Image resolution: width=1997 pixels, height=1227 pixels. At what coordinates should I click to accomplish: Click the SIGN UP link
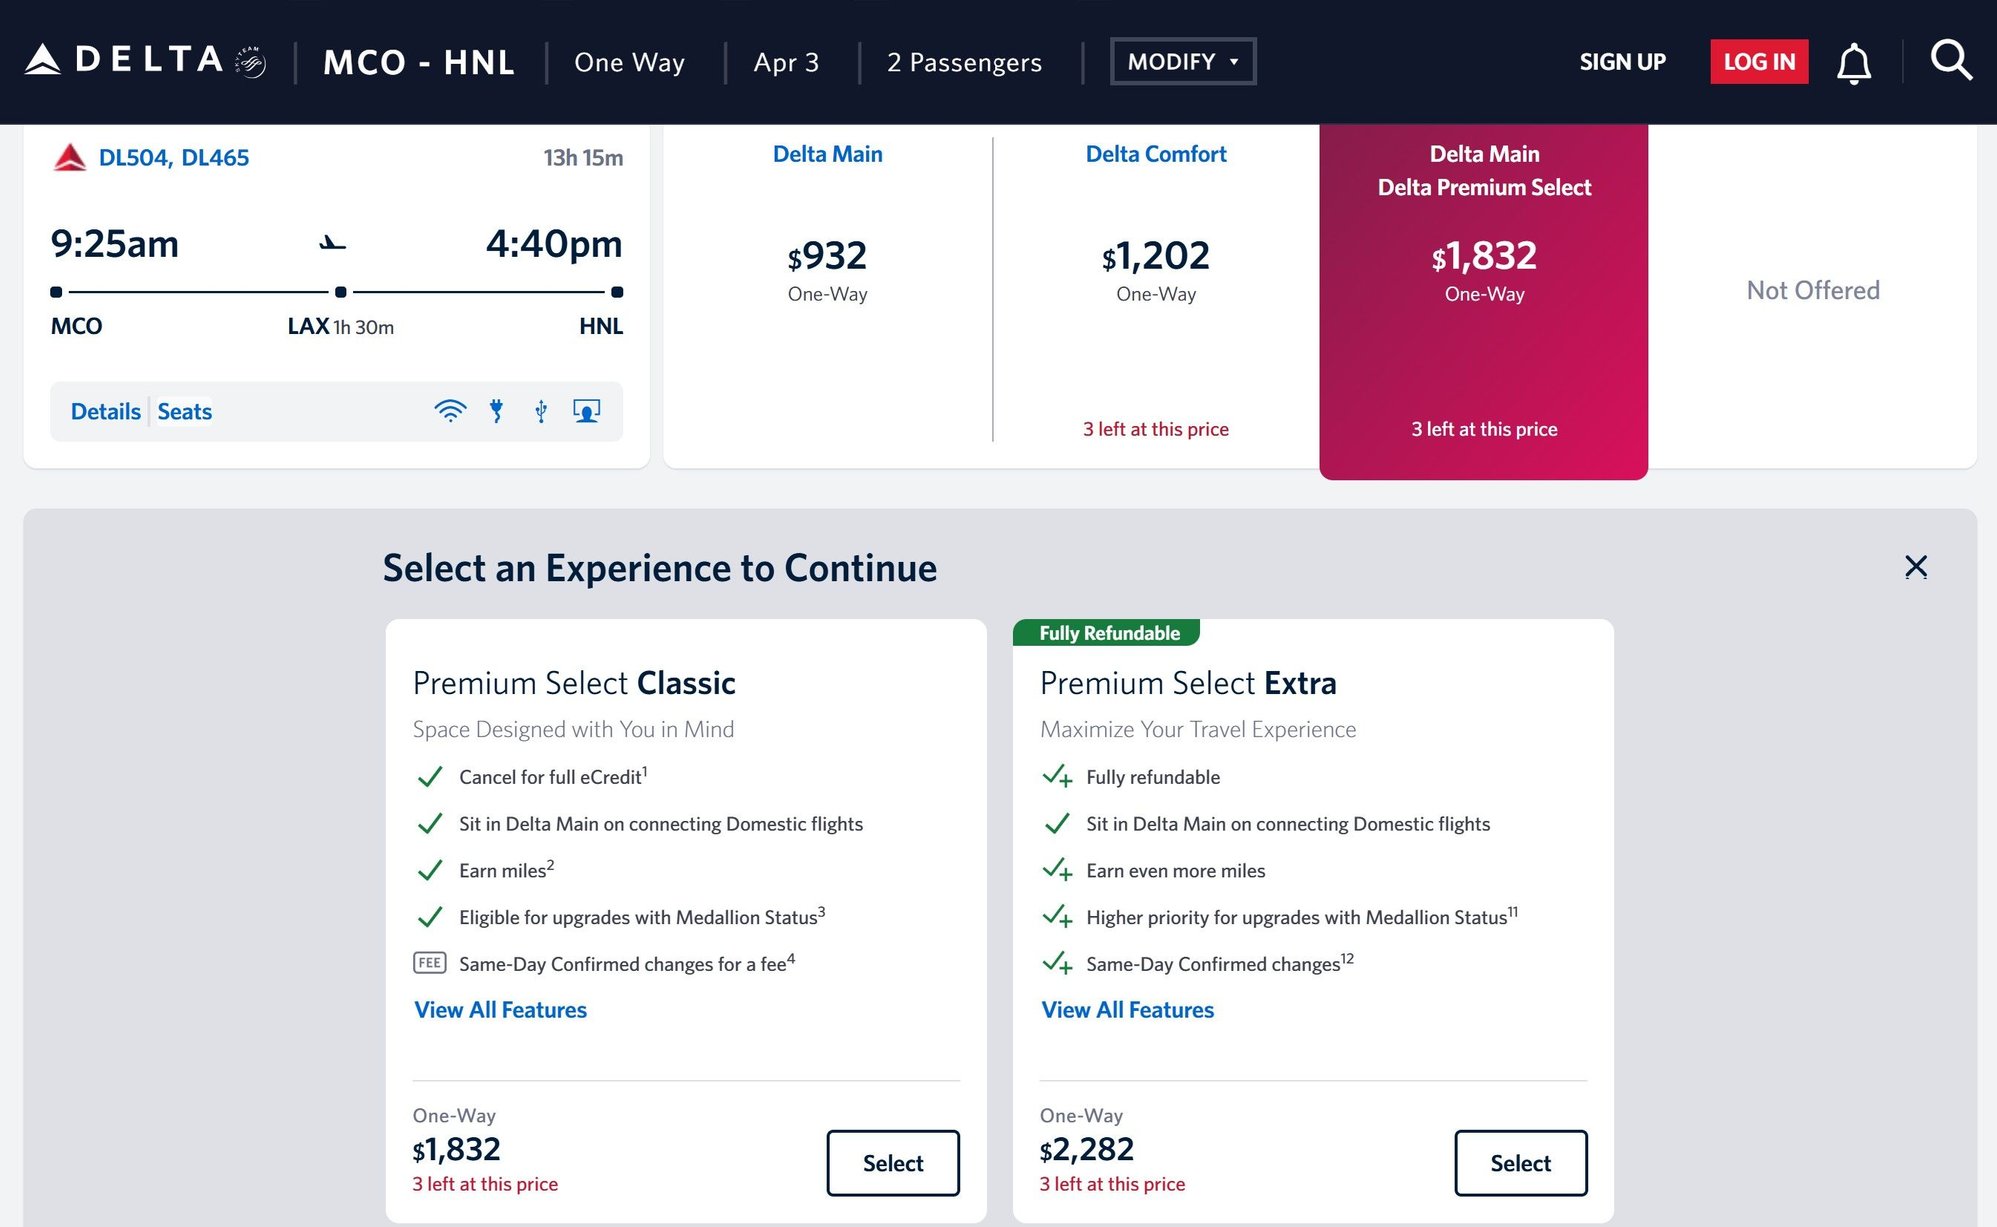(1622, 62)
